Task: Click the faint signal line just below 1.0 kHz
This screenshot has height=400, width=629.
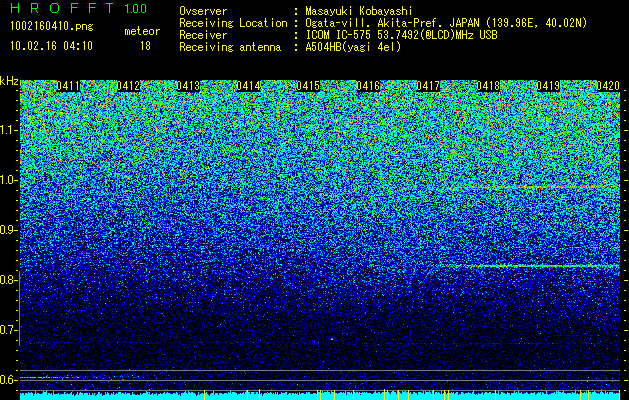Action: [x=534, y=187]
